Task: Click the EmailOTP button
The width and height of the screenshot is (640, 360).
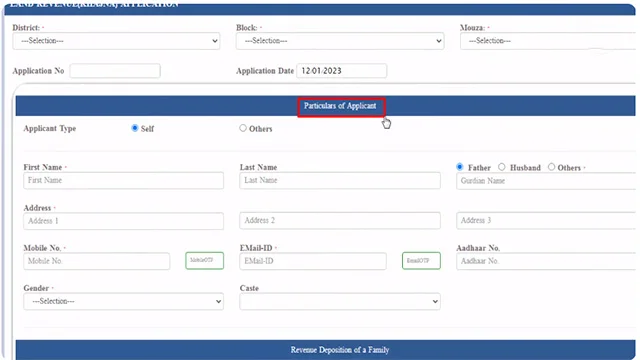Action: point(421,260)
